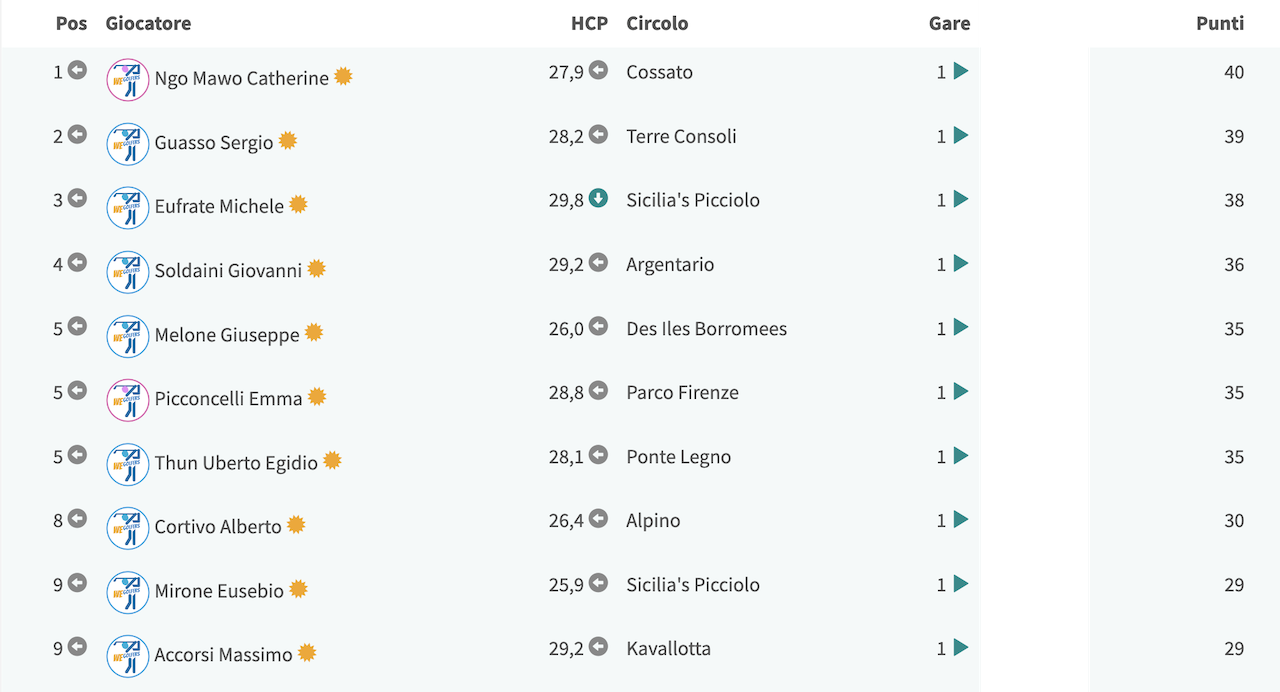Click the Circolo column header
Viewport: 1280px width, 692px height.
click(x=657, y=23)
